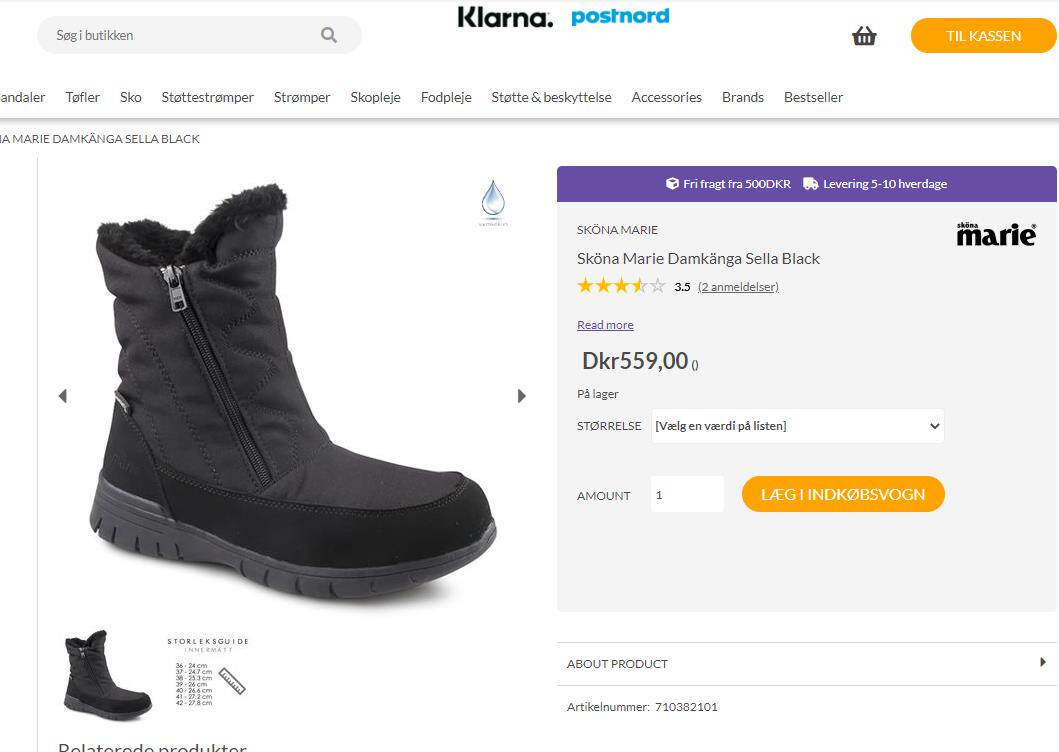Expand the About Product section

(806, 664)
